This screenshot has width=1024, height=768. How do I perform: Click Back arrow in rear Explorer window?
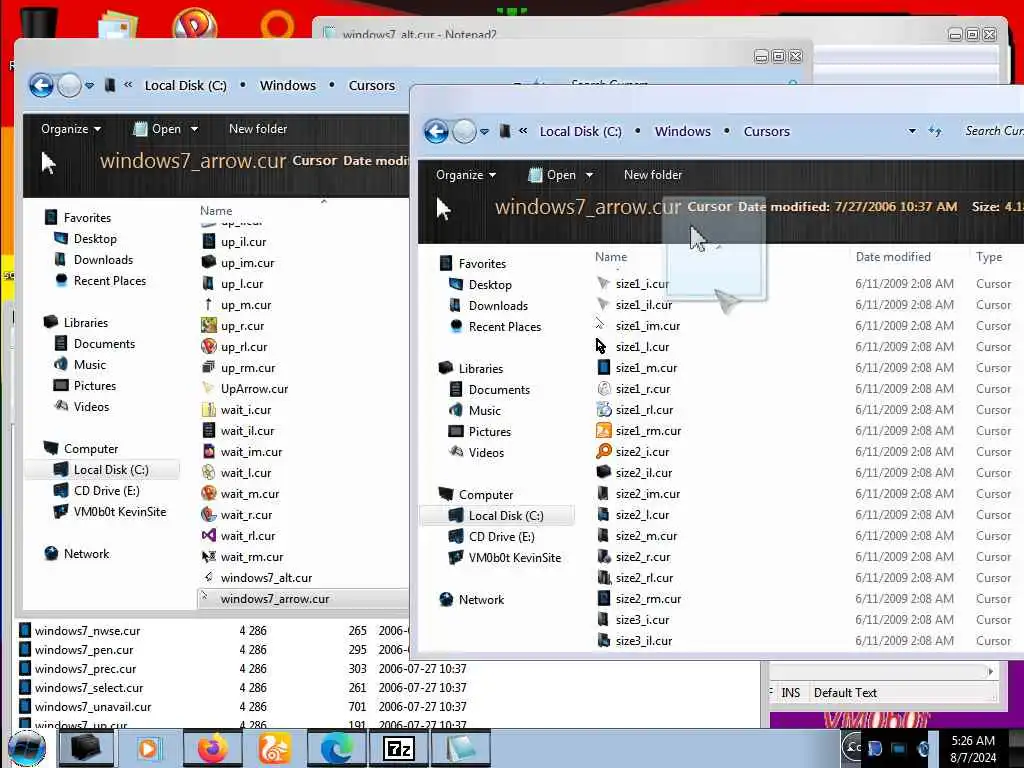pyautogui.click(x=41, y=86)
